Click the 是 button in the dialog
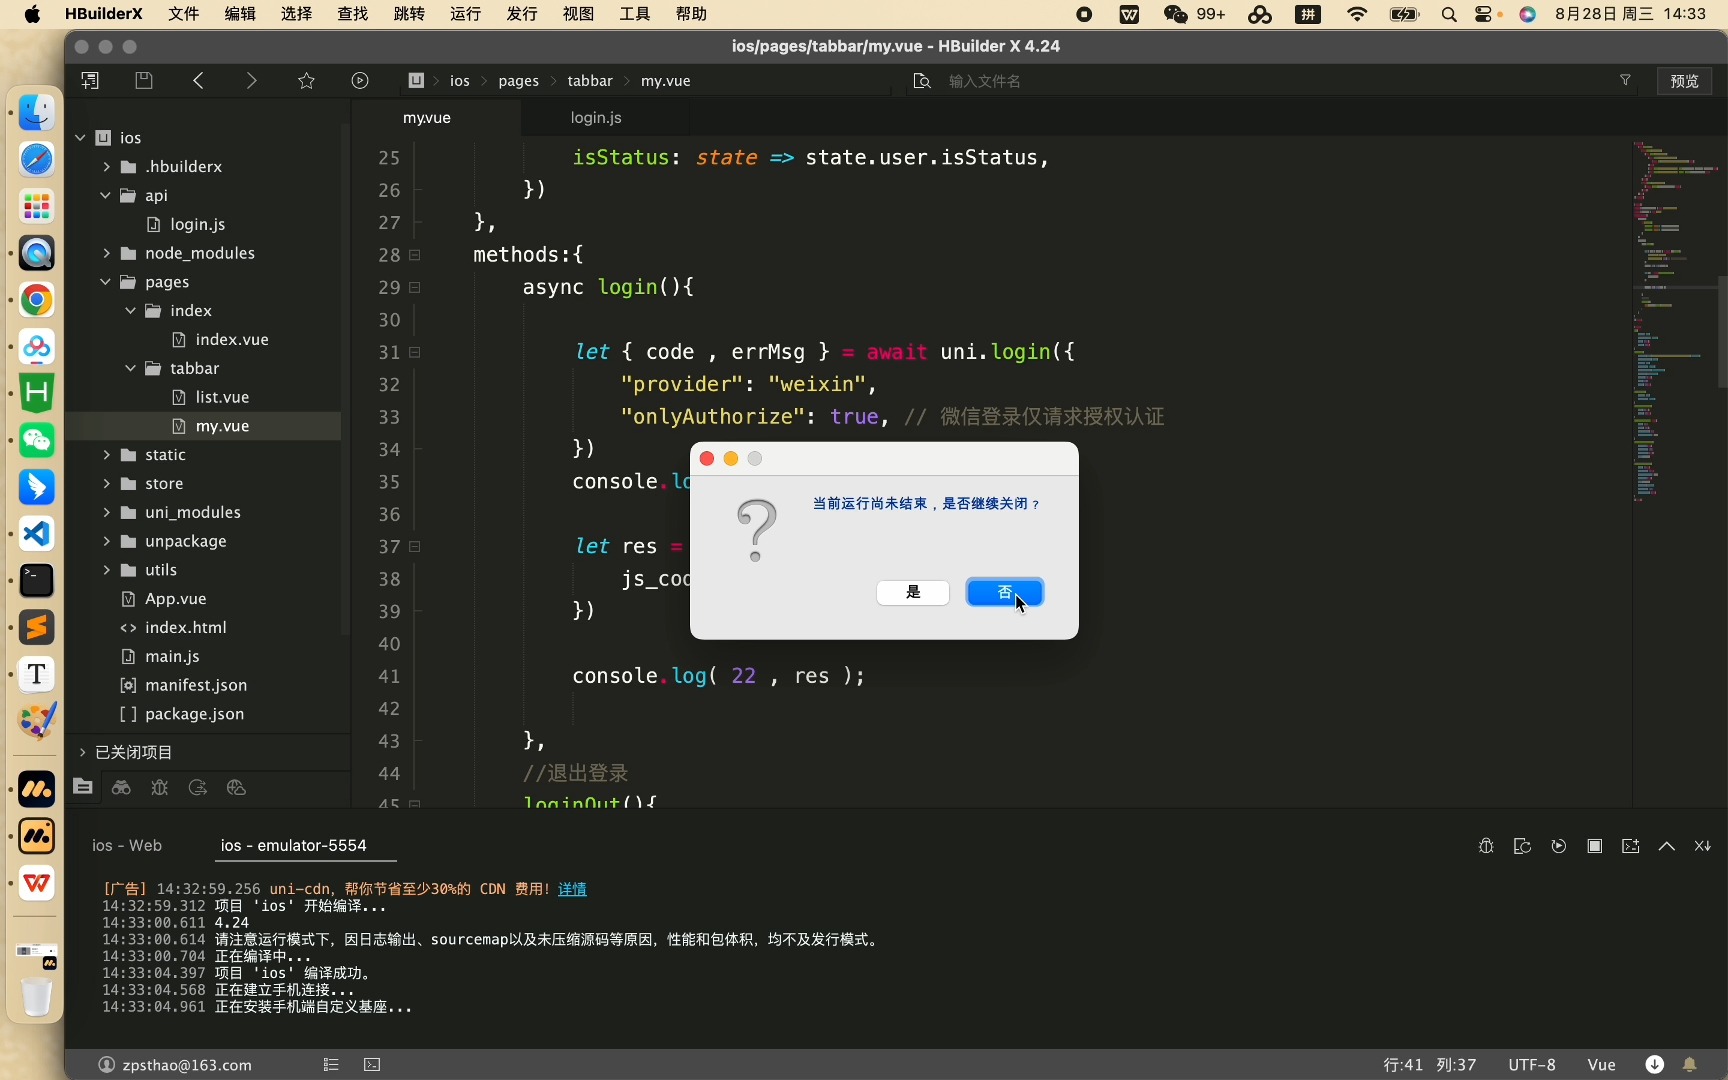This screenshot has width=1728, height=1080. click(913, 592)
